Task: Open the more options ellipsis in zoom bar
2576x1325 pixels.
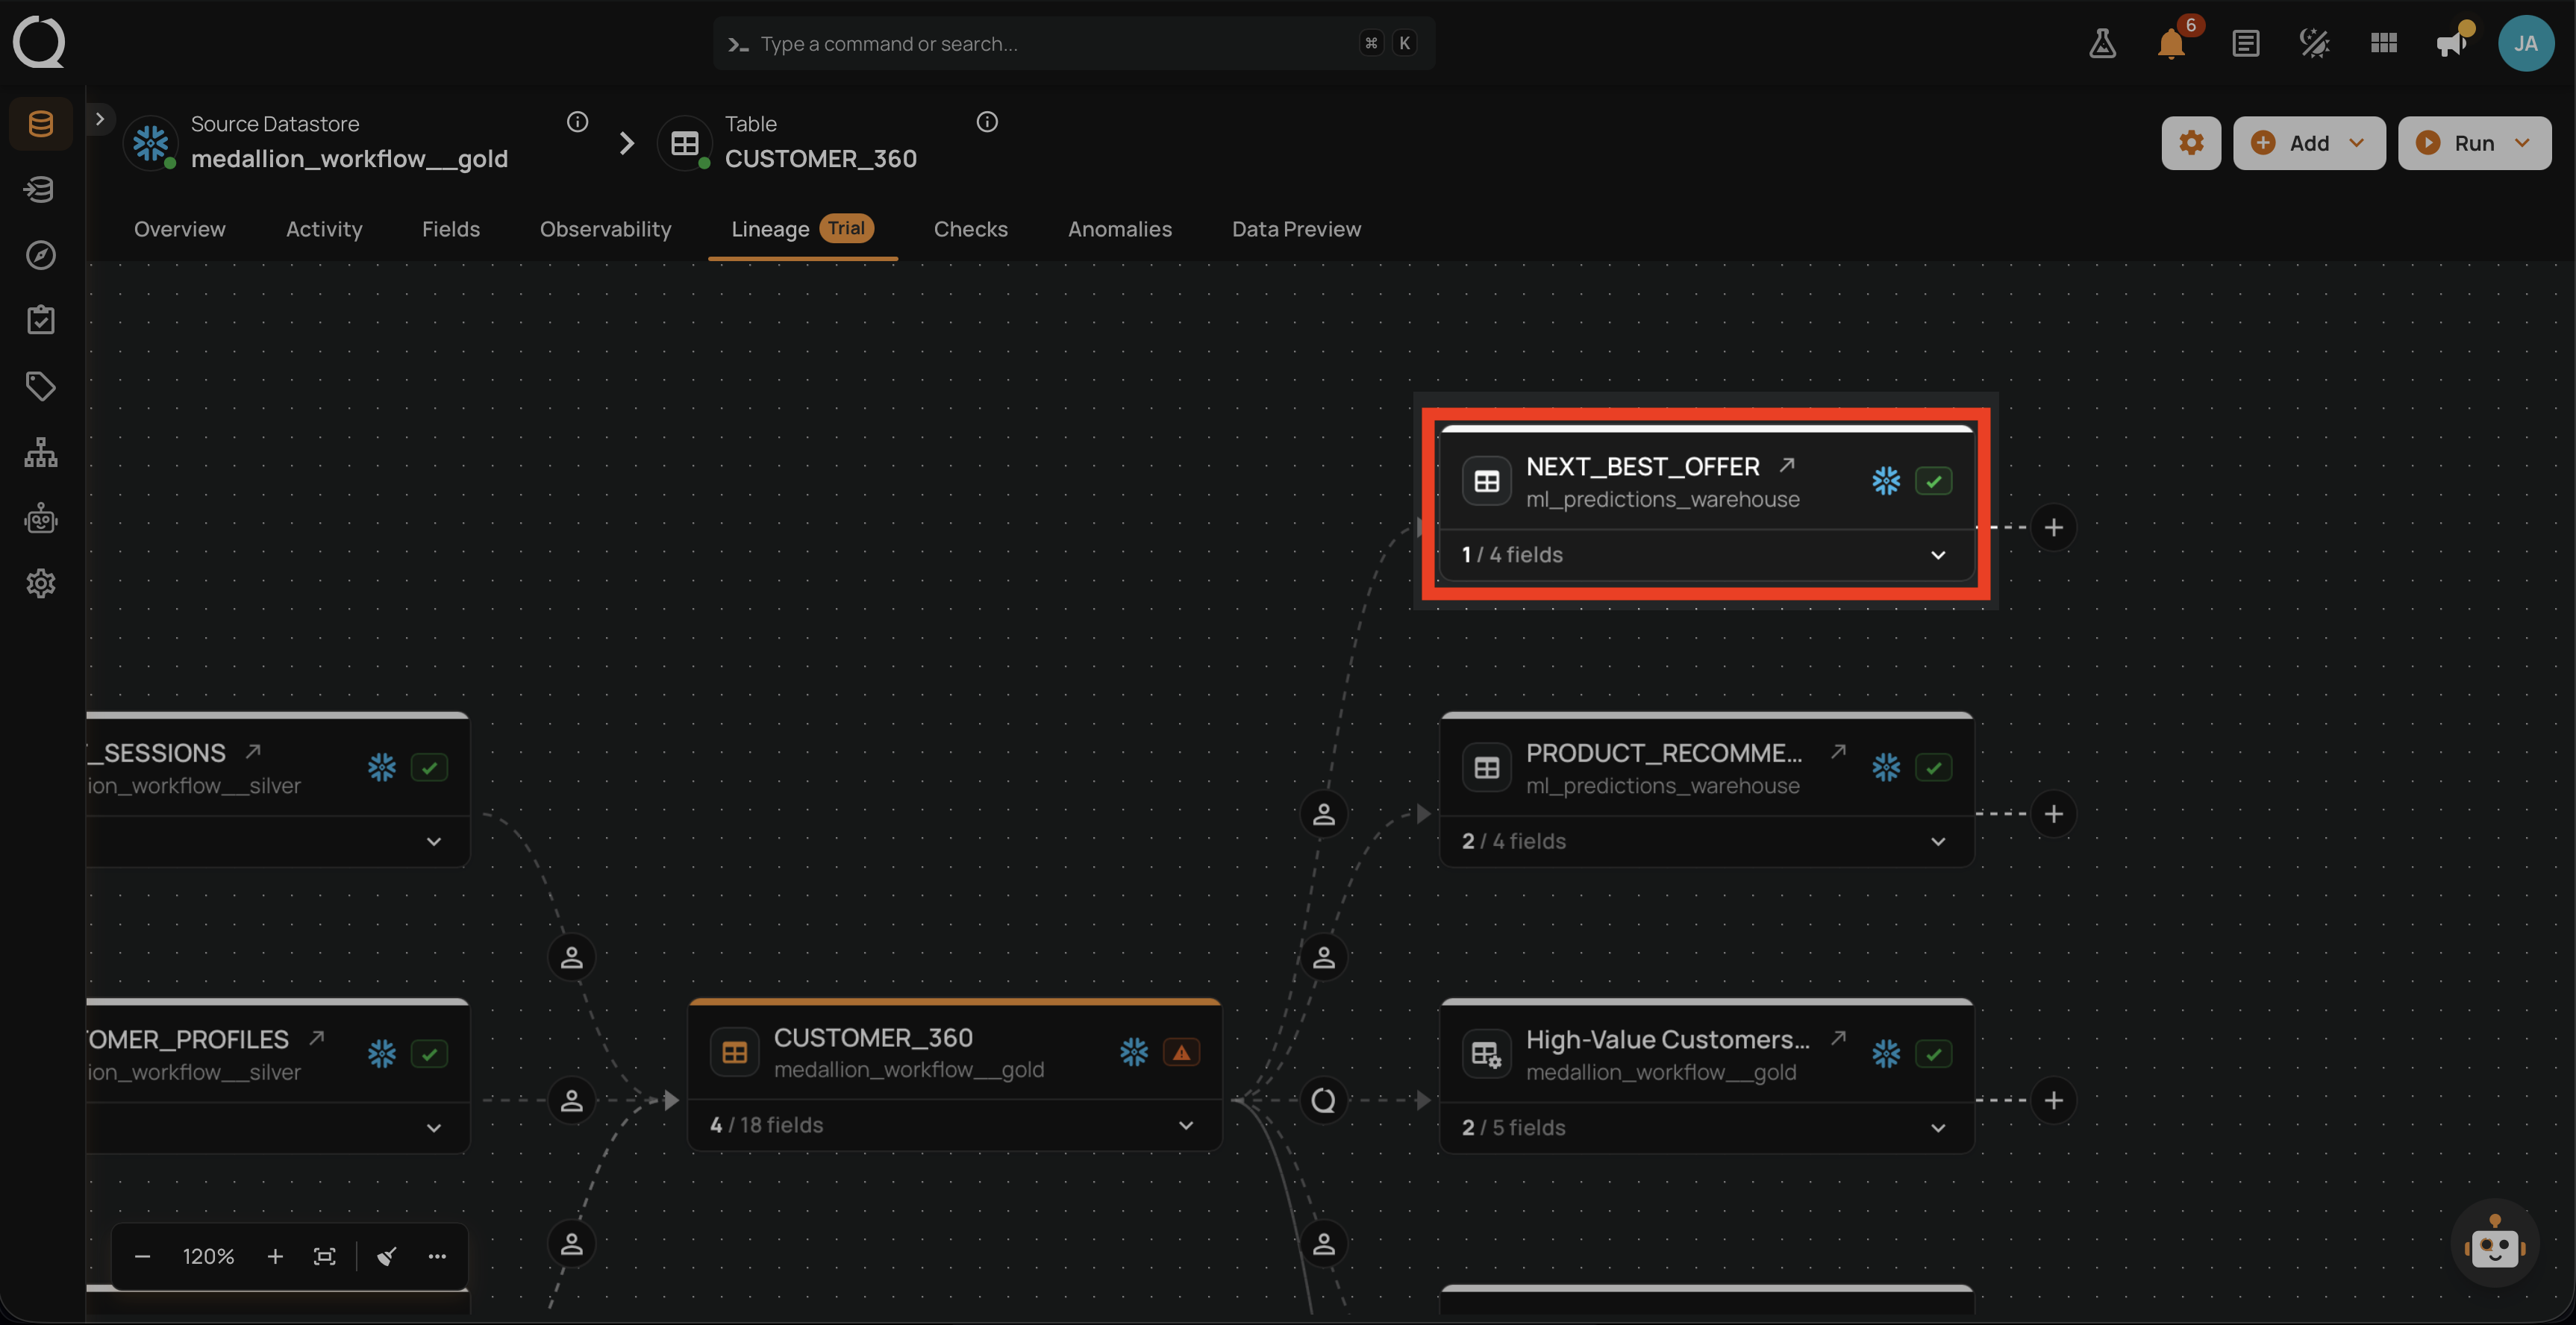Action: (437, 1256)
